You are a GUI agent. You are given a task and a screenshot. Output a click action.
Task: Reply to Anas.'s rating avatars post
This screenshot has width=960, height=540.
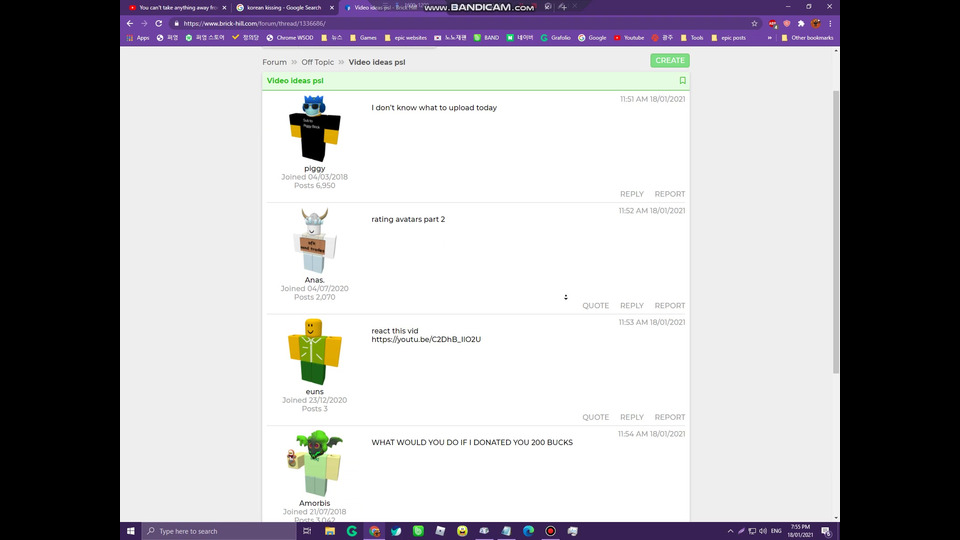point(631,306)
